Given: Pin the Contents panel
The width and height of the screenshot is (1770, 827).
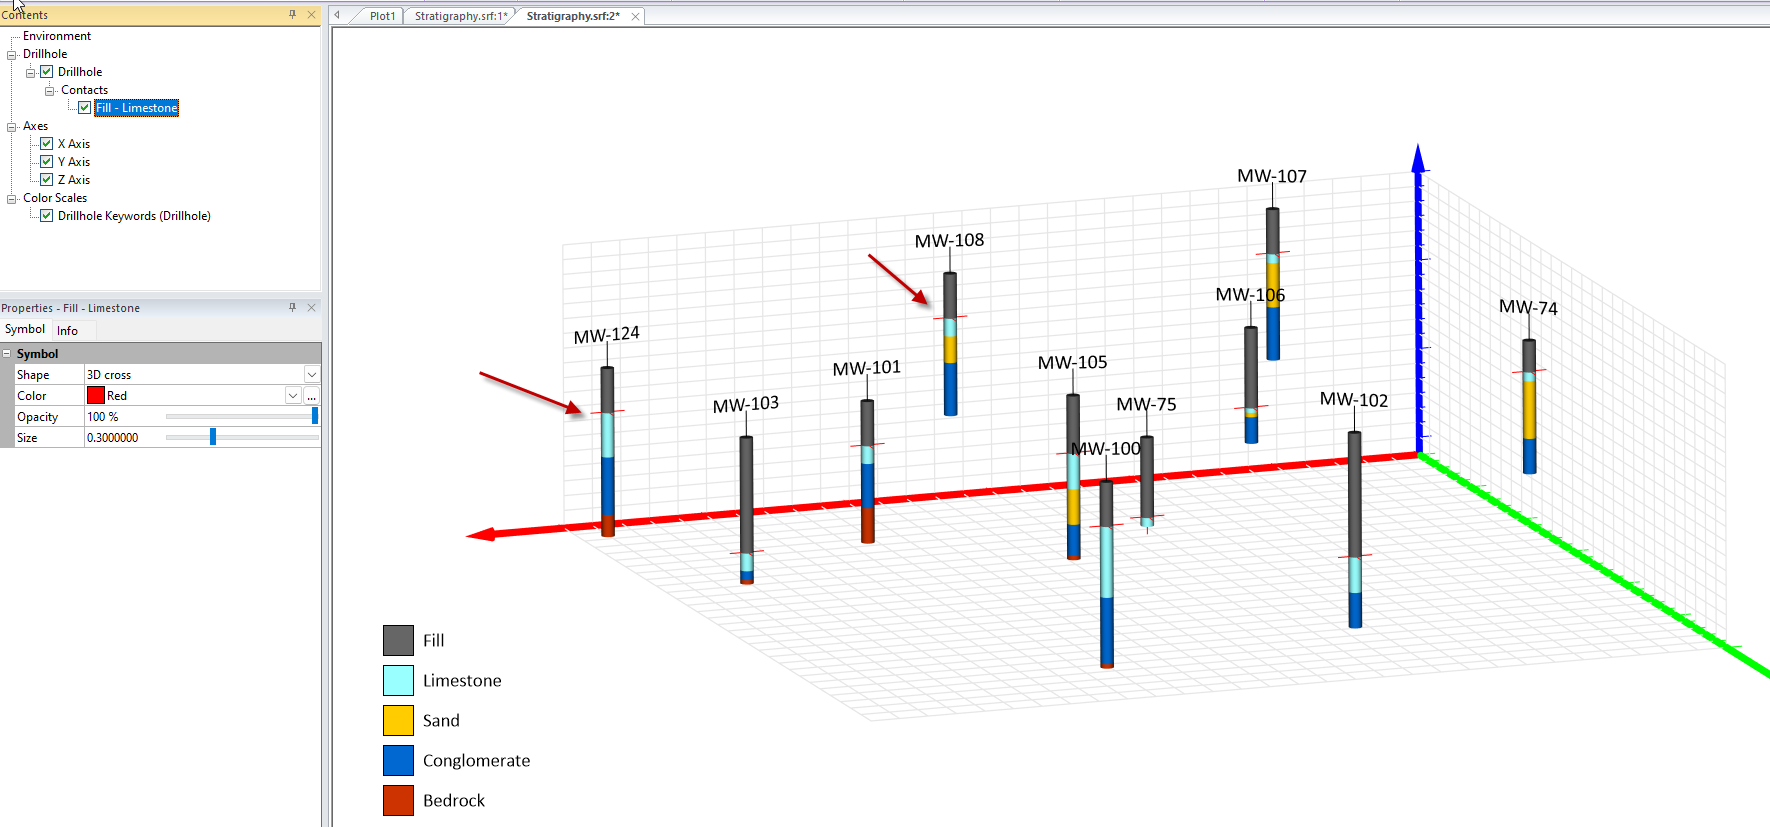Looking at the screenshot, I should (x=292, y=14).
